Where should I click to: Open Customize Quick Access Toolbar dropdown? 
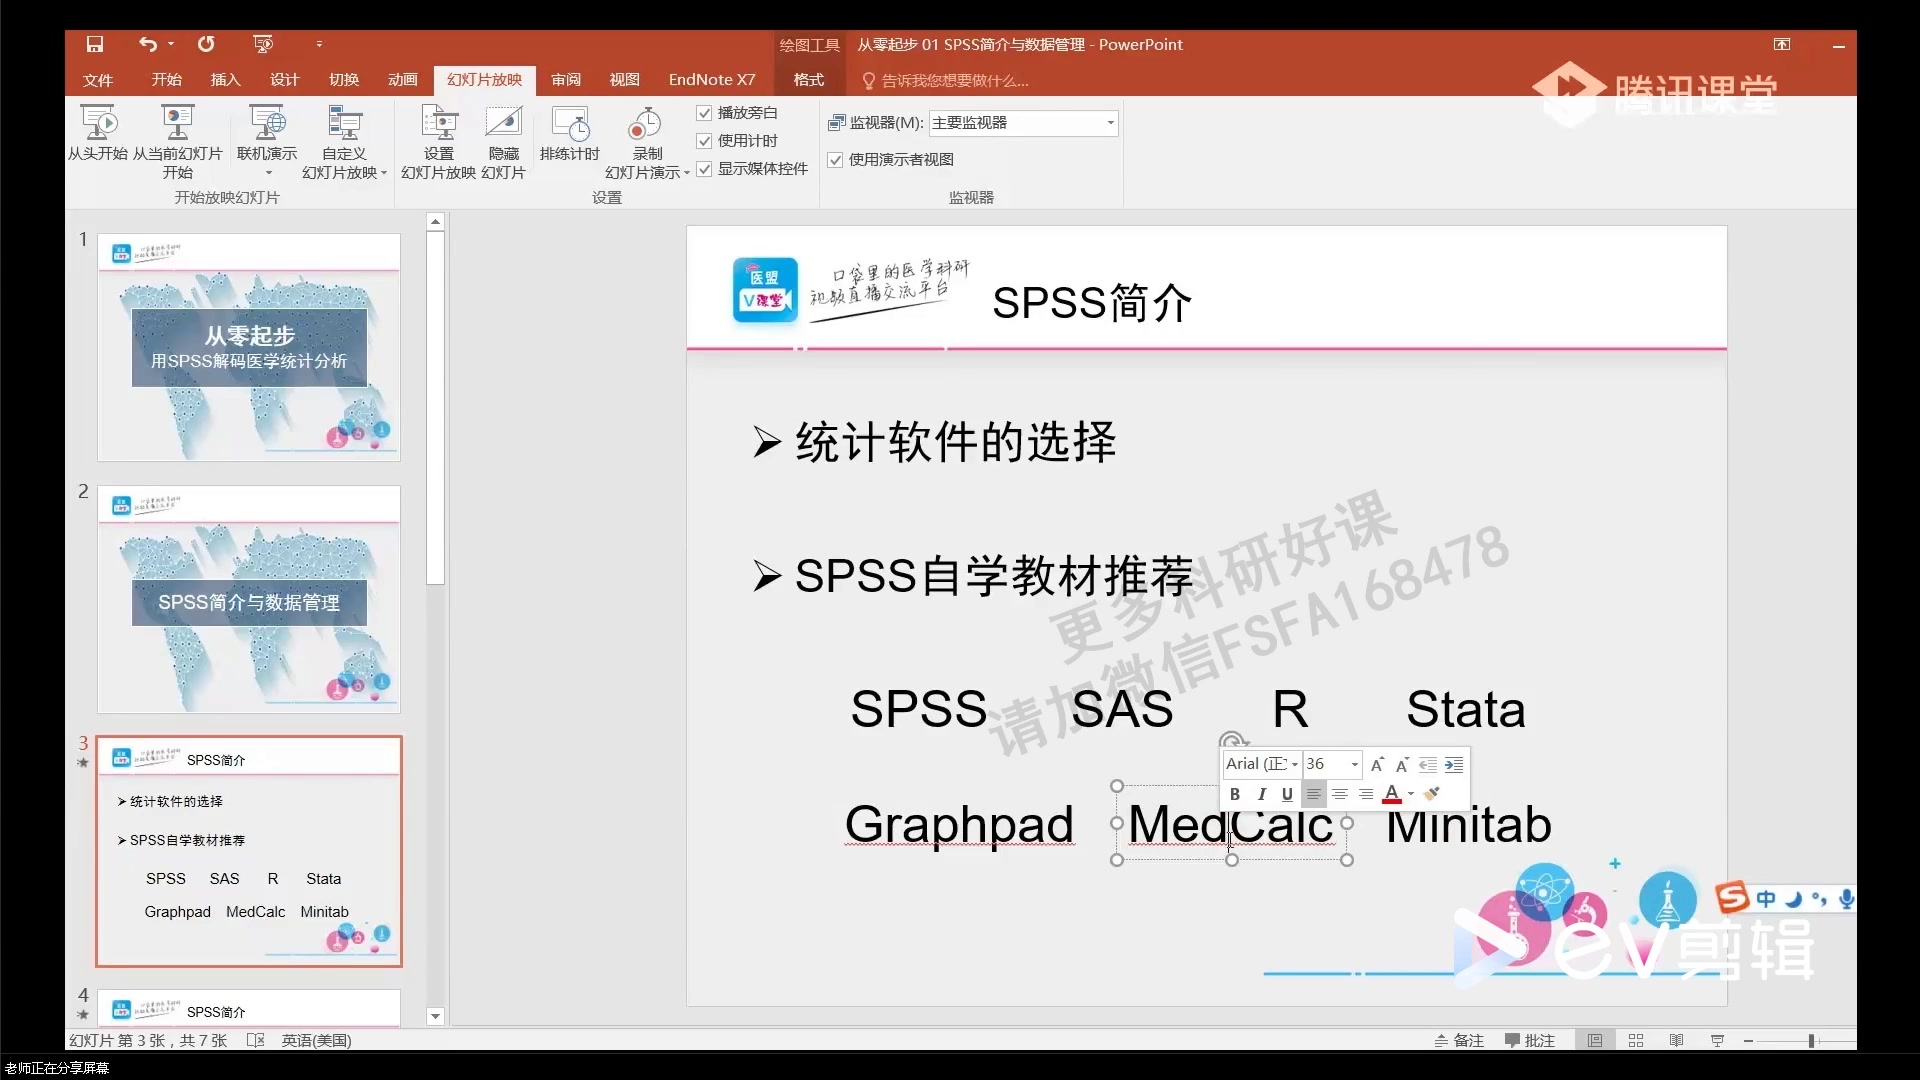click(319, 44)
